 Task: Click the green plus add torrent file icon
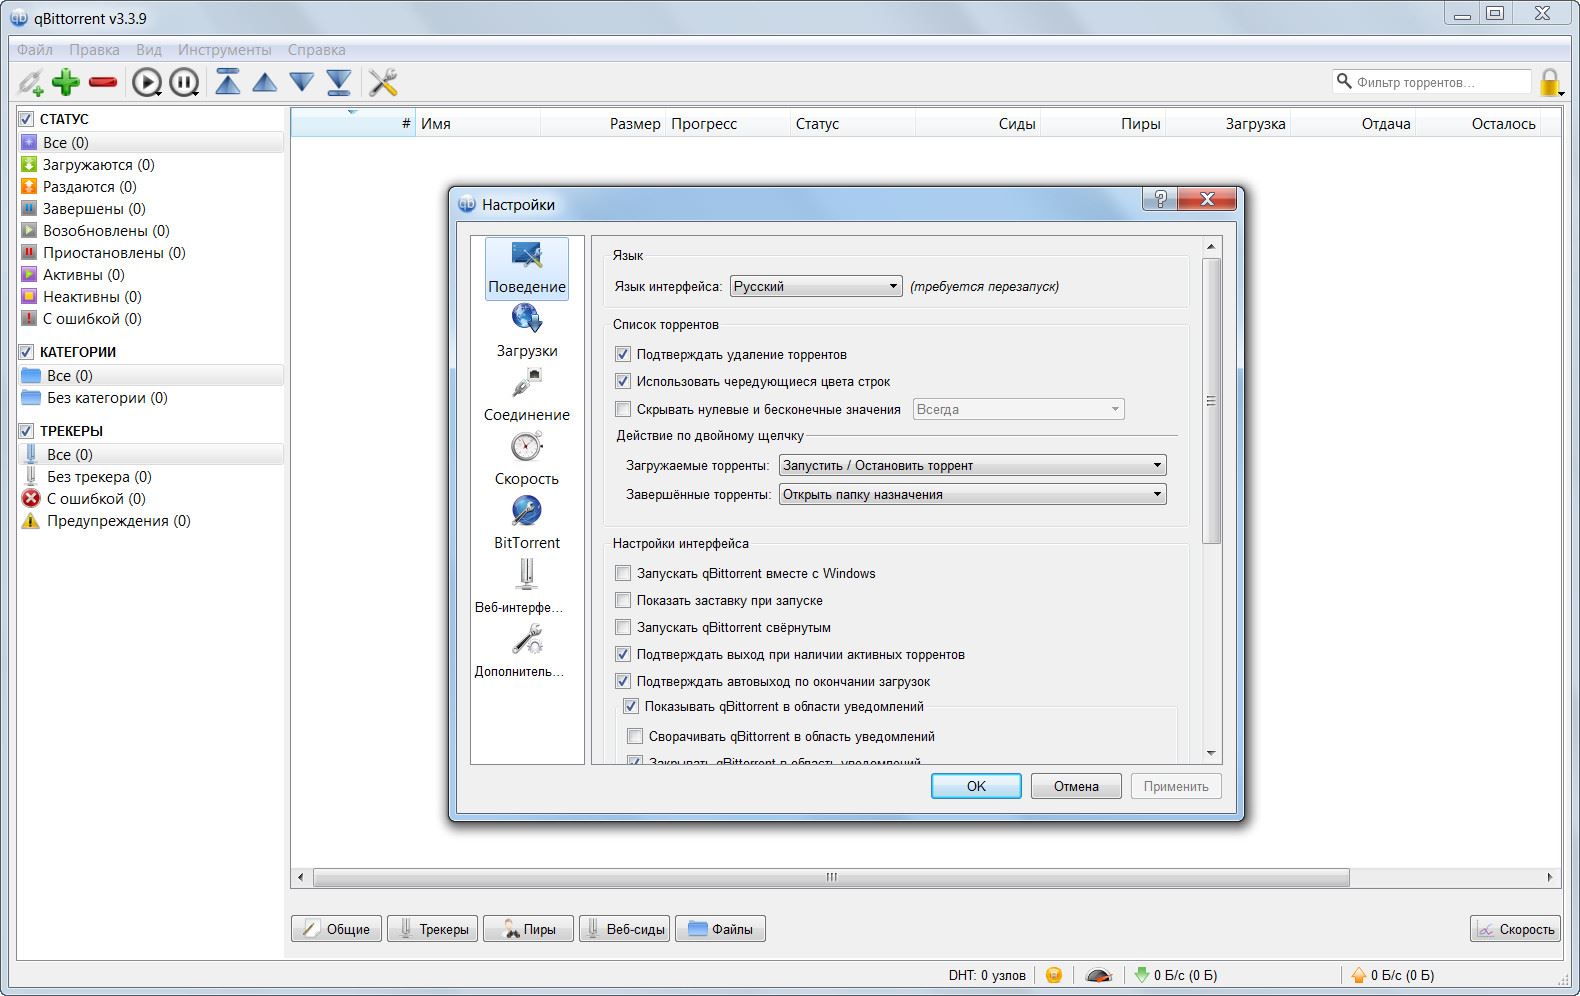coord(66,82)
